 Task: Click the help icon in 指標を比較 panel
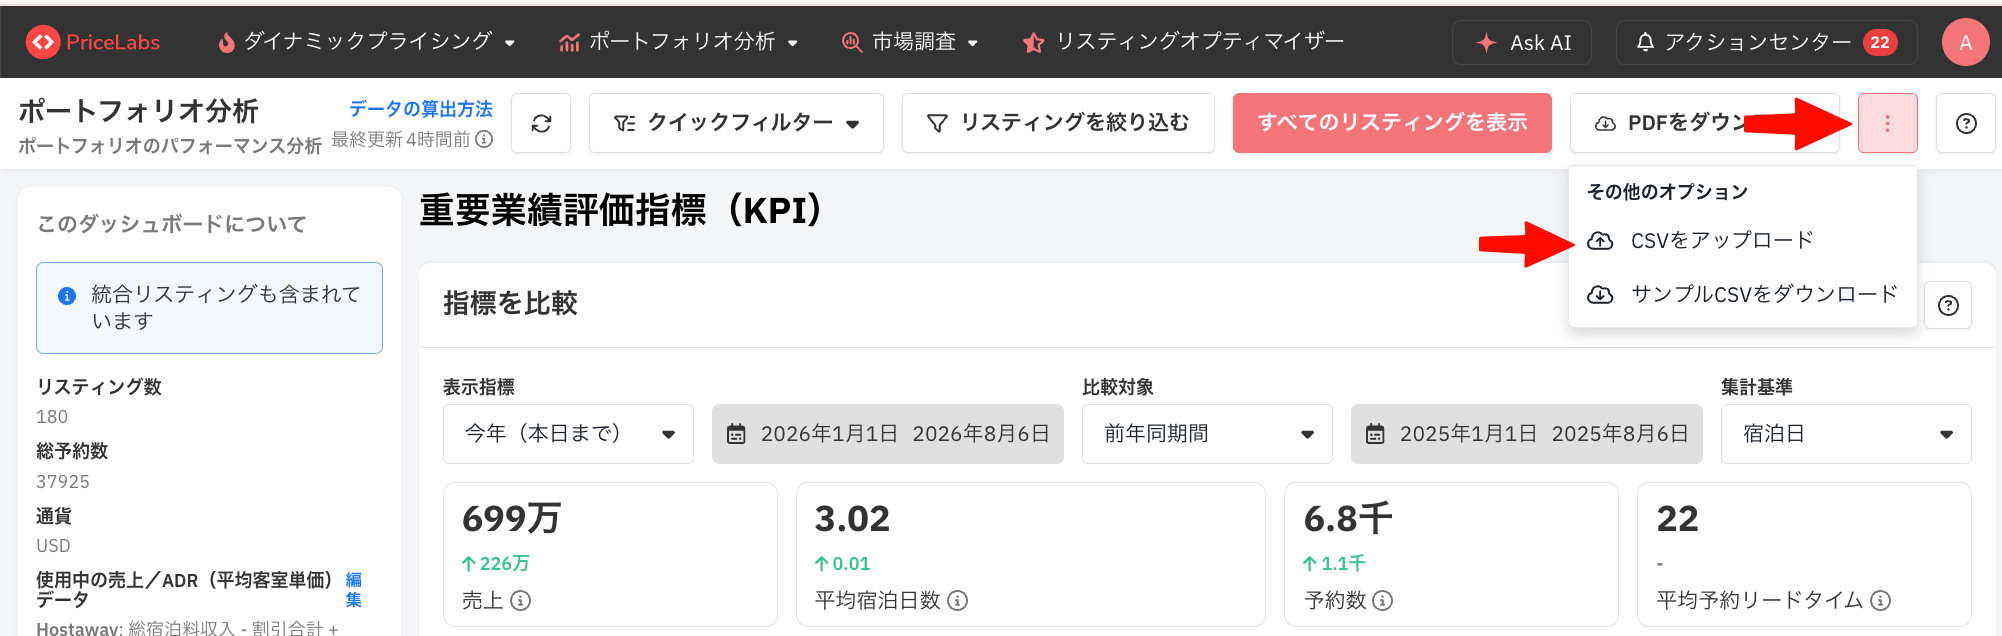[1948, 305]
